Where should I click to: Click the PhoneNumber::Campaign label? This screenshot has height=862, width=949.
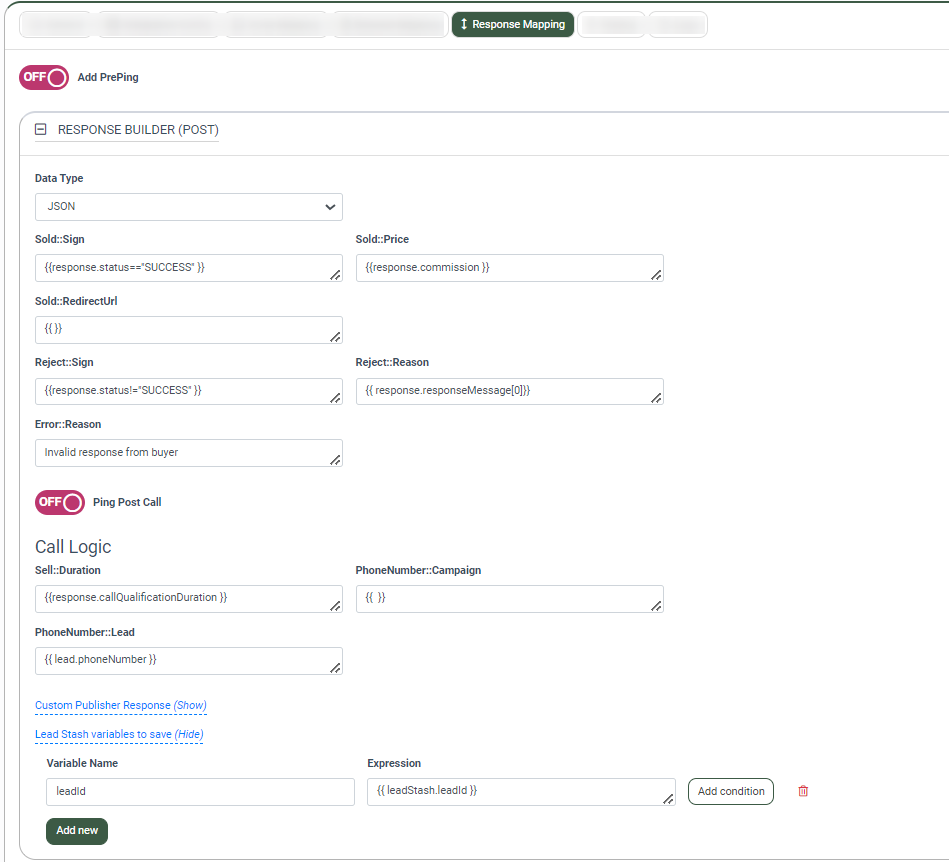click(418, 570)
